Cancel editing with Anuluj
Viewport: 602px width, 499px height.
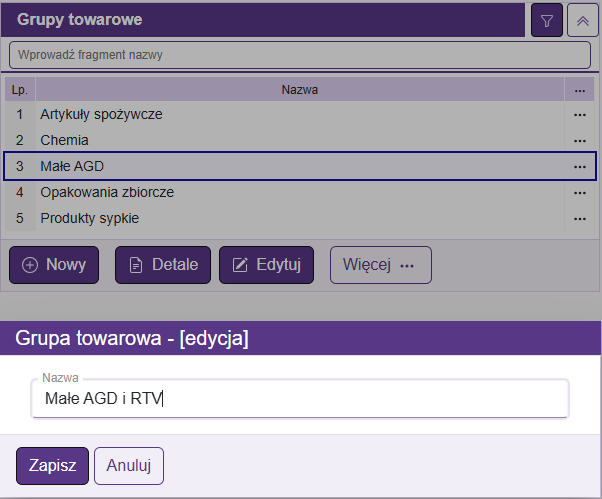[128, 466]
